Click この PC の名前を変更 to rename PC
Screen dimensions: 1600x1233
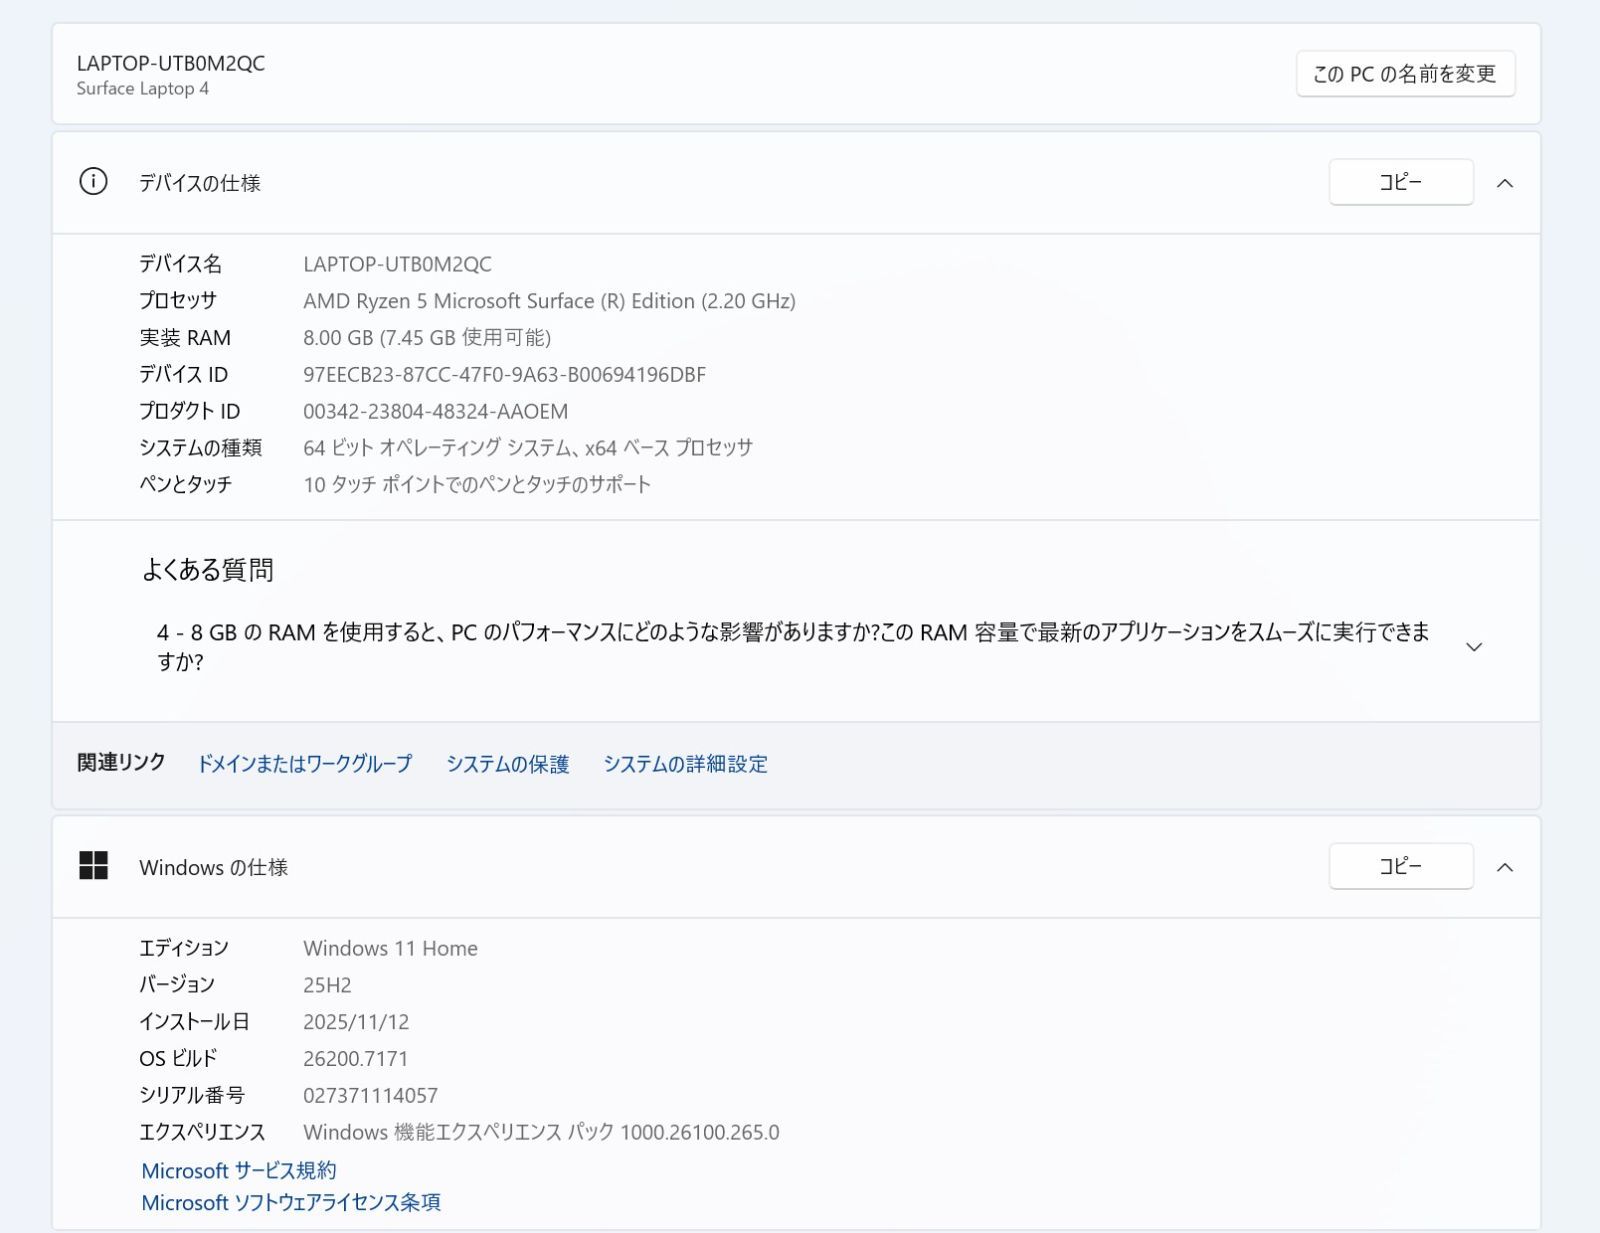point(1404,72)
